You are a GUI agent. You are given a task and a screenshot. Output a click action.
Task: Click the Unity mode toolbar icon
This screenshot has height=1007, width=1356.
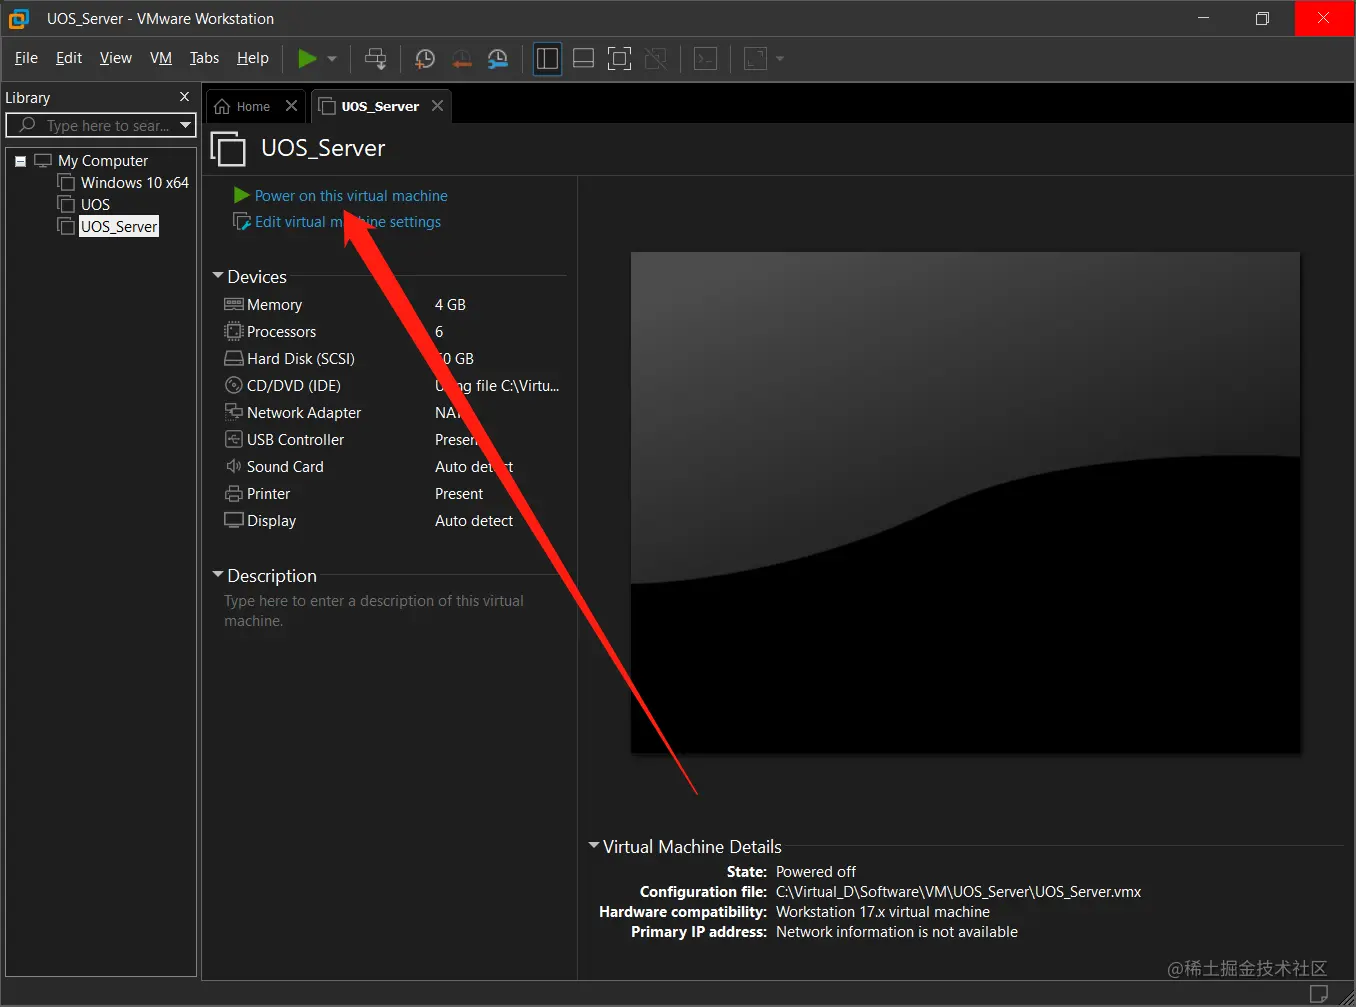656,59
